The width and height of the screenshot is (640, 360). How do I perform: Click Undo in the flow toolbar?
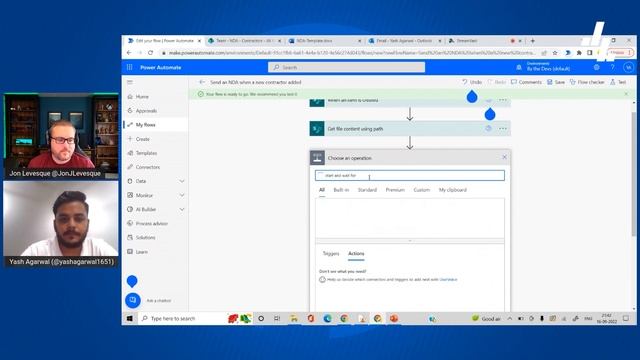tap(472, 82)
